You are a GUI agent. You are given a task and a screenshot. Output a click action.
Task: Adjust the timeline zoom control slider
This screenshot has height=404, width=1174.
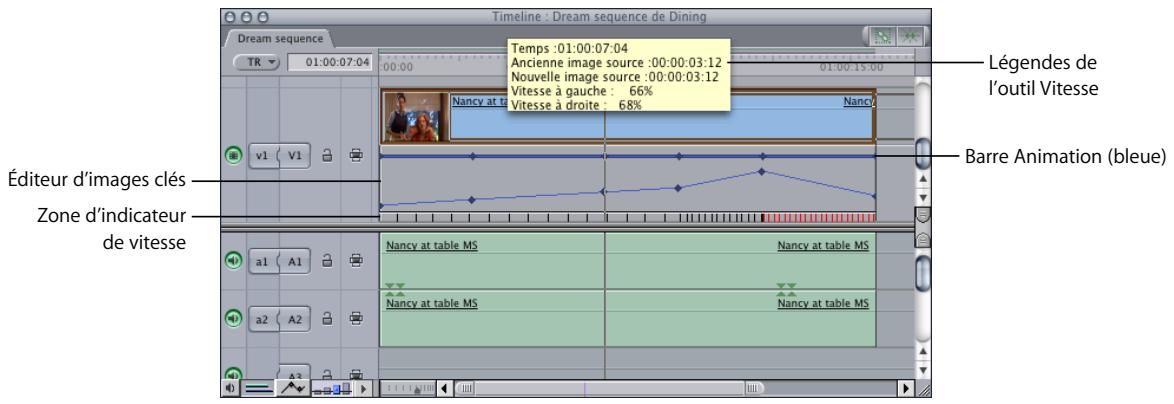pyautogui.click(x=408, y=388)
